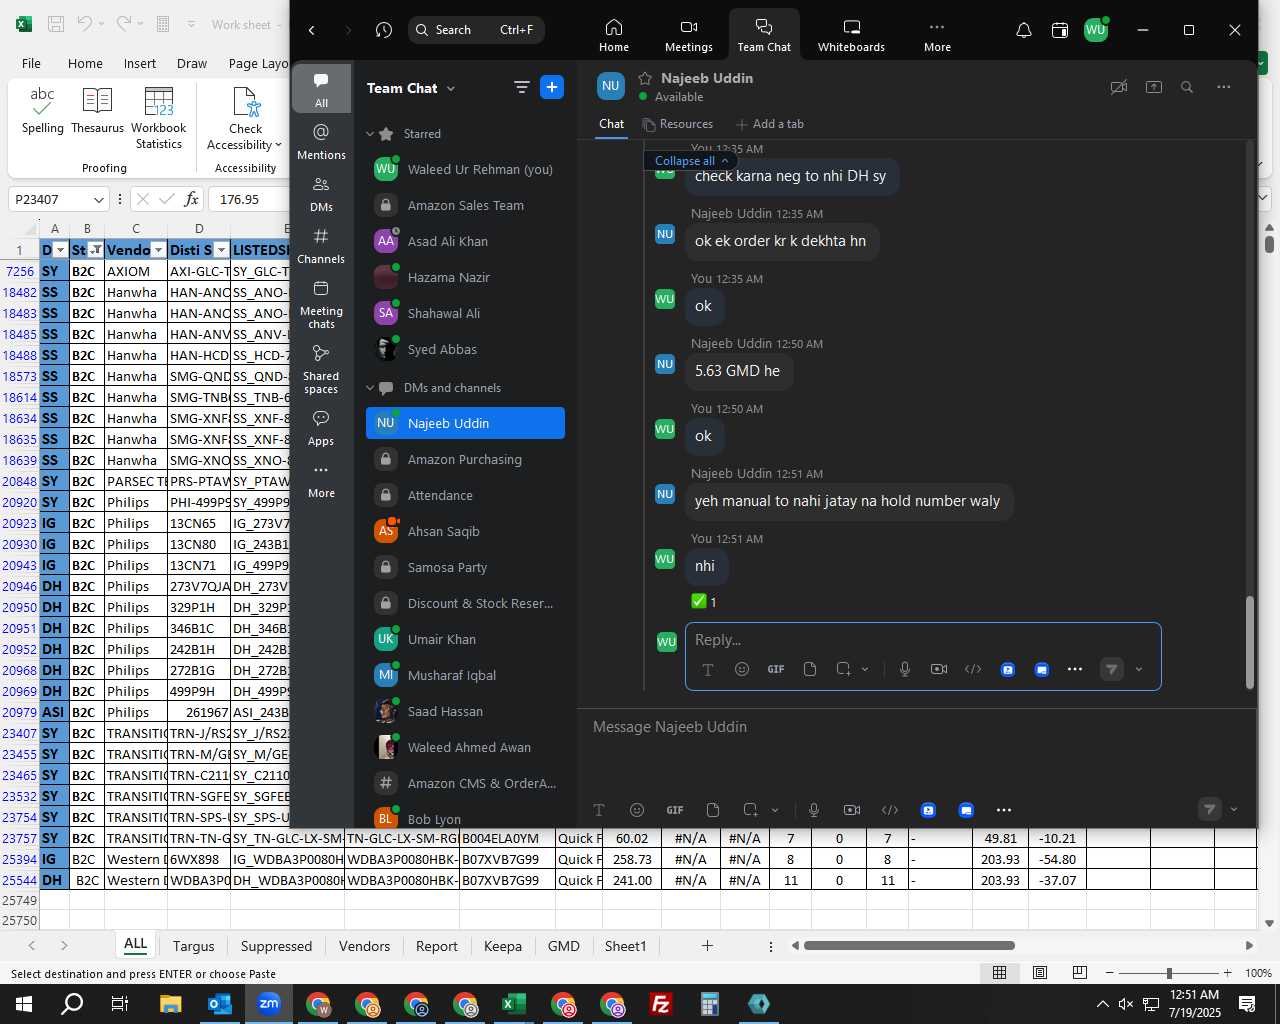1280x1024 pixels.
Task: Click the attach file icon in the main message box
Action: pos(713,810)
